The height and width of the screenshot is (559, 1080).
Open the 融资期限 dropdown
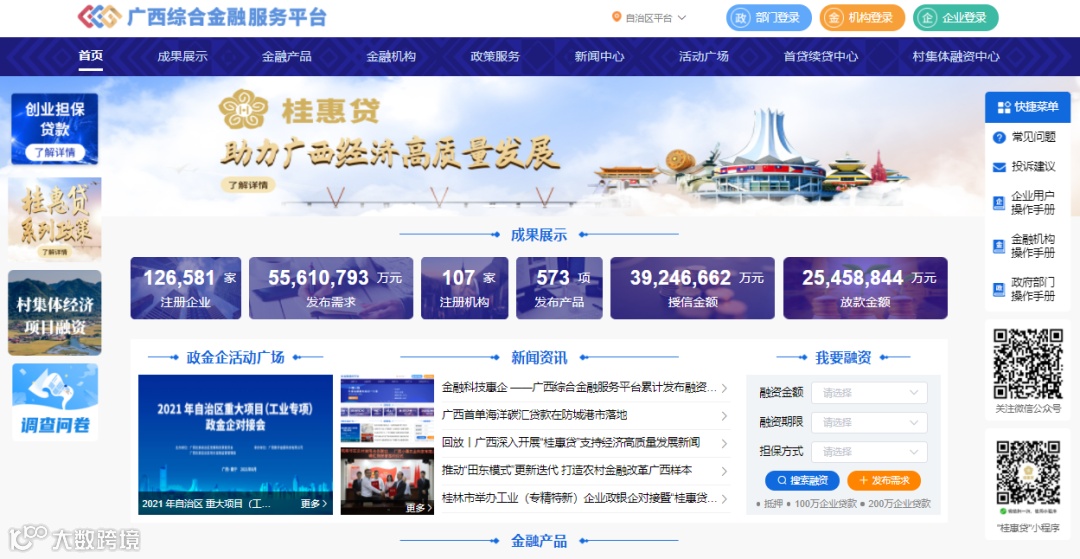[x=869, y=423]
